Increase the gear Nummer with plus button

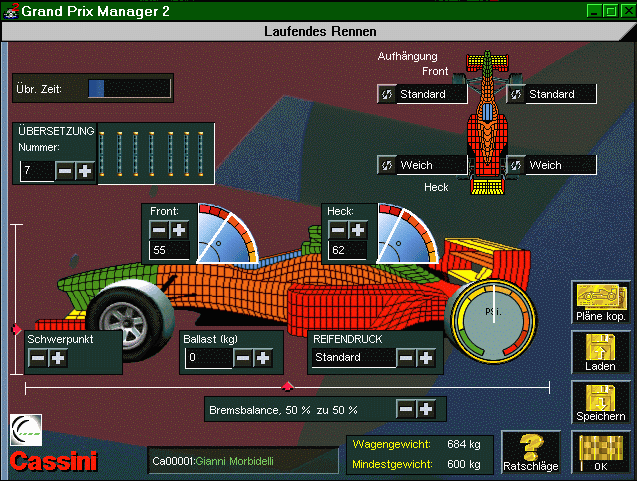click(x=84, y=171)
